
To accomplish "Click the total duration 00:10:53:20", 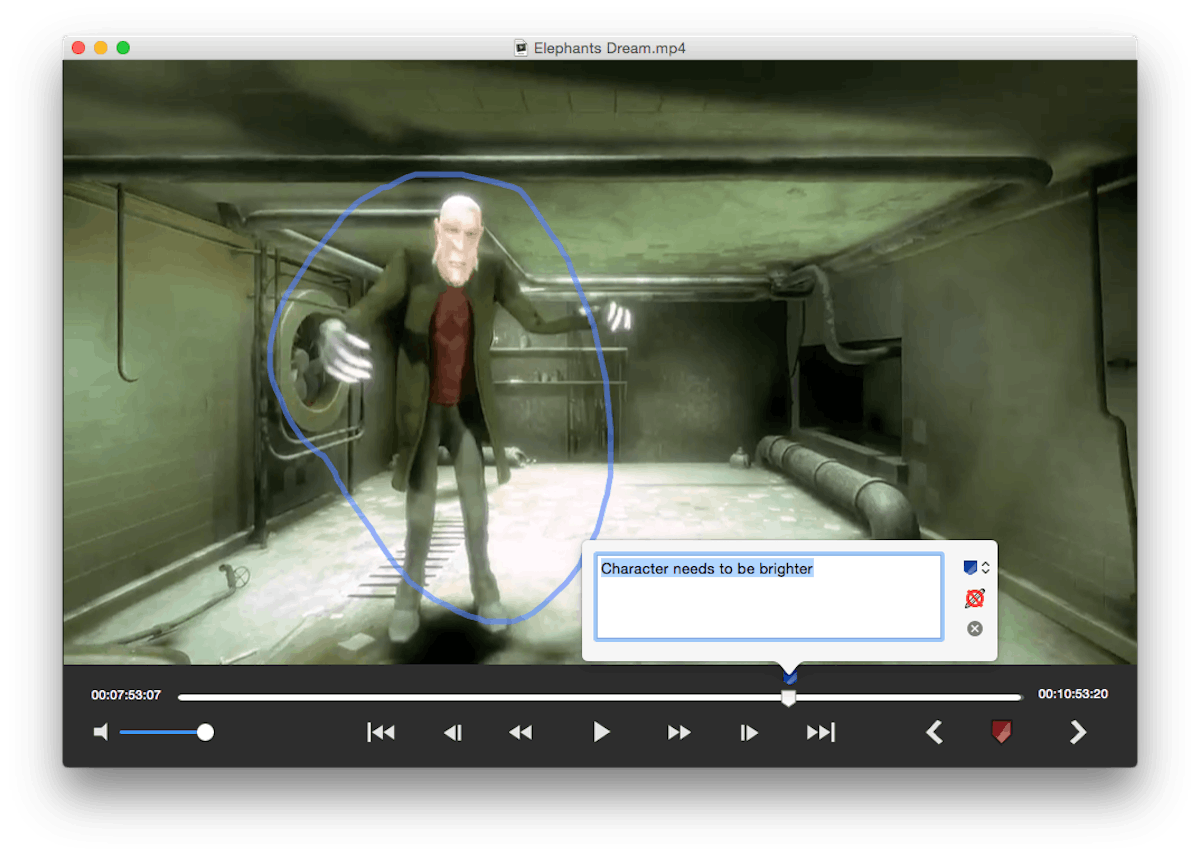I will coord(1073,695).
